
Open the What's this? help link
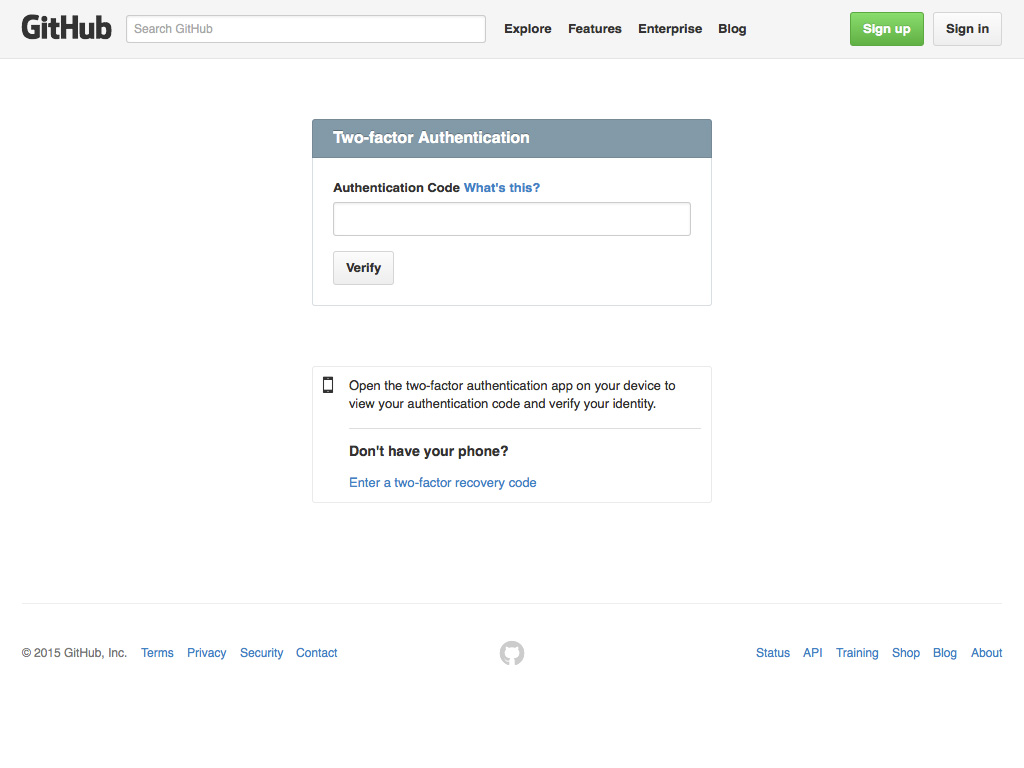pos(501,187)
